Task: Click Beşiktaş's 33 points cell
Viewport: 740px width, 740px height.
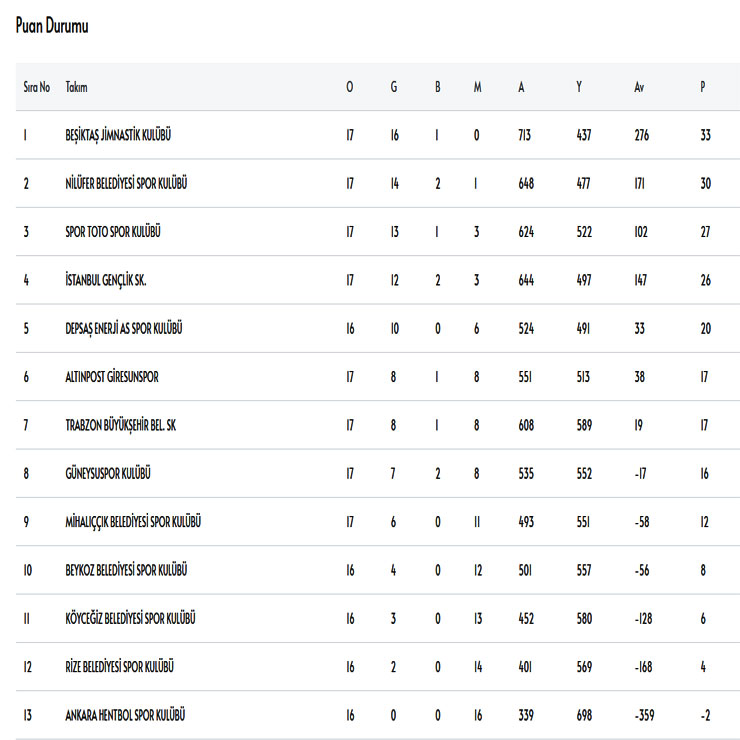Action: coord(706,135)
